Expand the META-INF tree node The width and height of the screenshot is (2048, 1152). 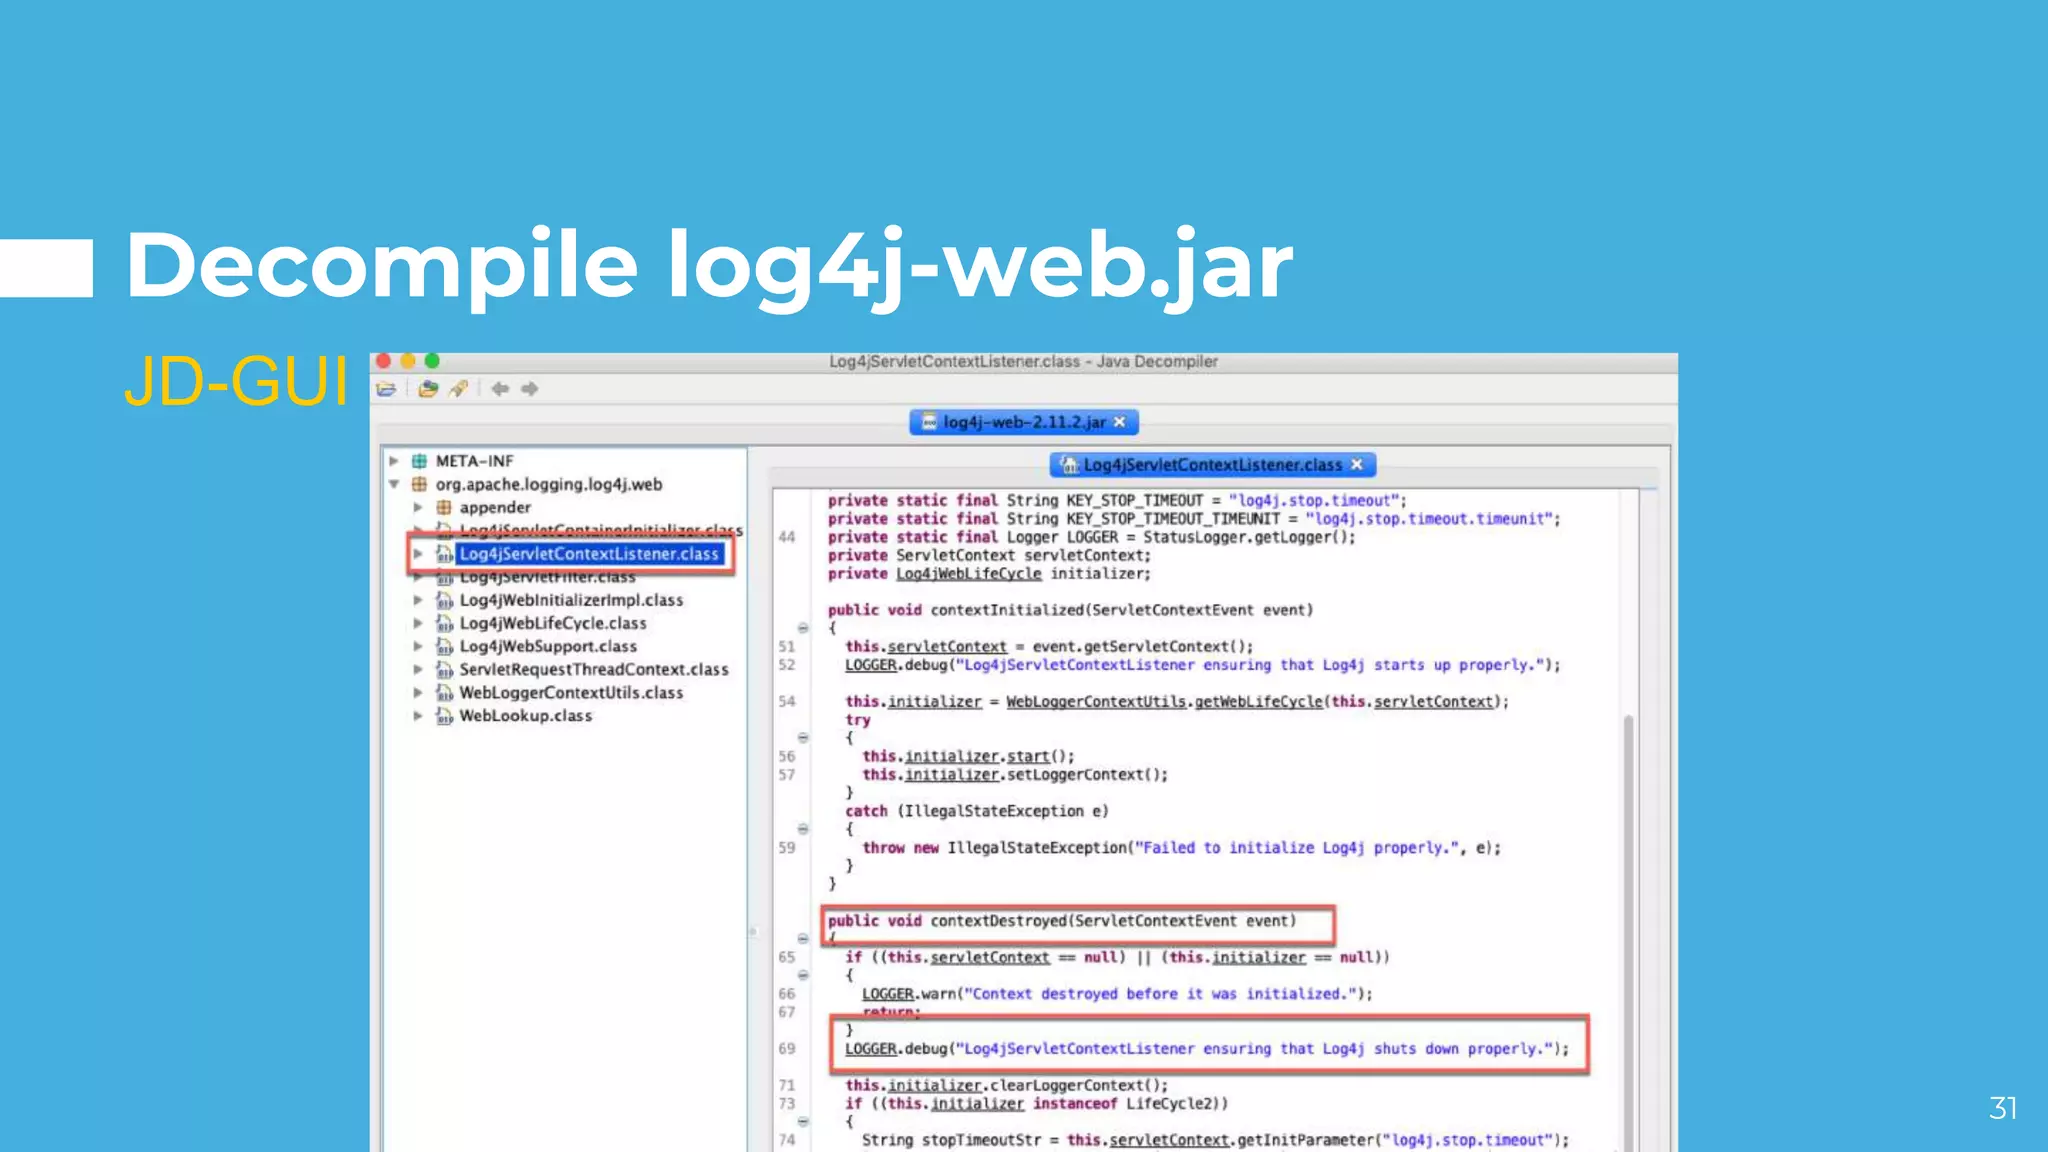click(394, 461)
